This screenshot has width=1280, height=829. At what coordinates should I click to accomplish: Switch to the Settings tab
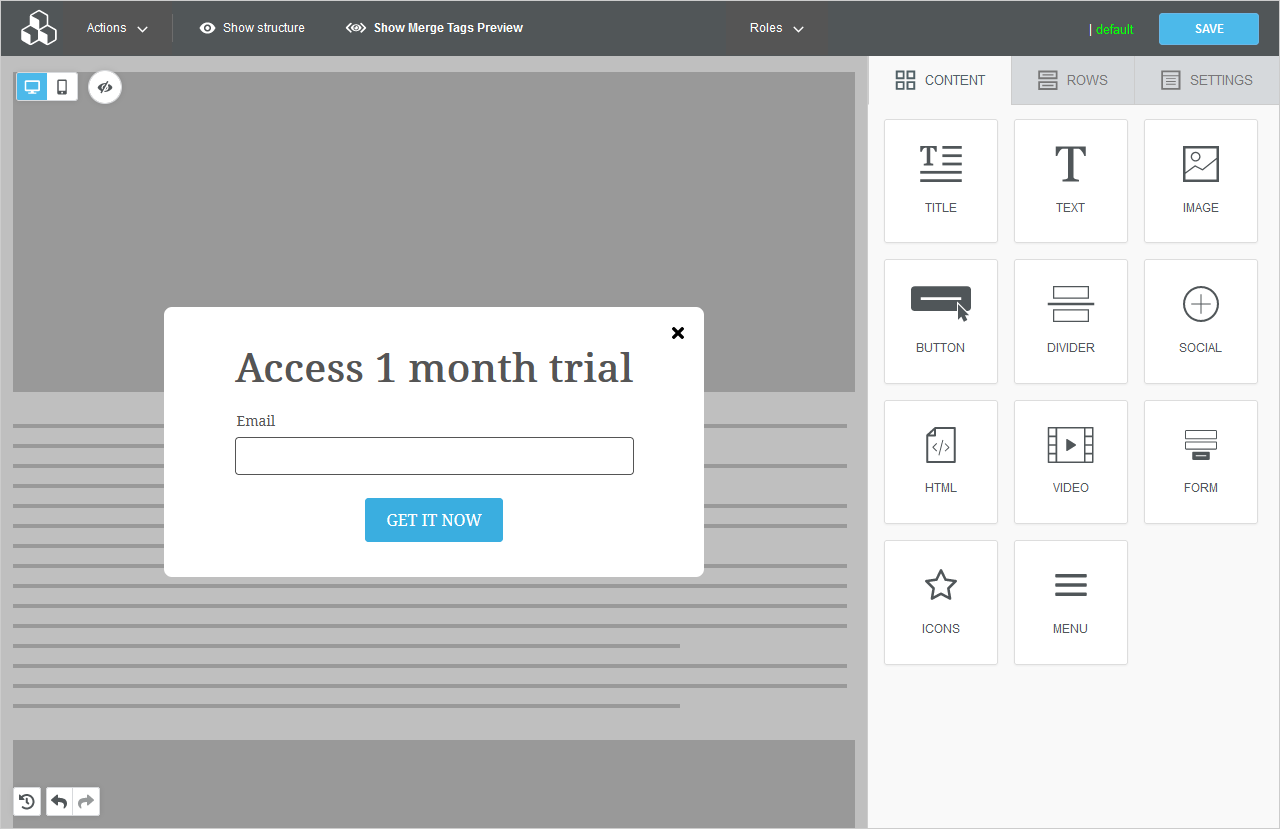(1206, 80)
